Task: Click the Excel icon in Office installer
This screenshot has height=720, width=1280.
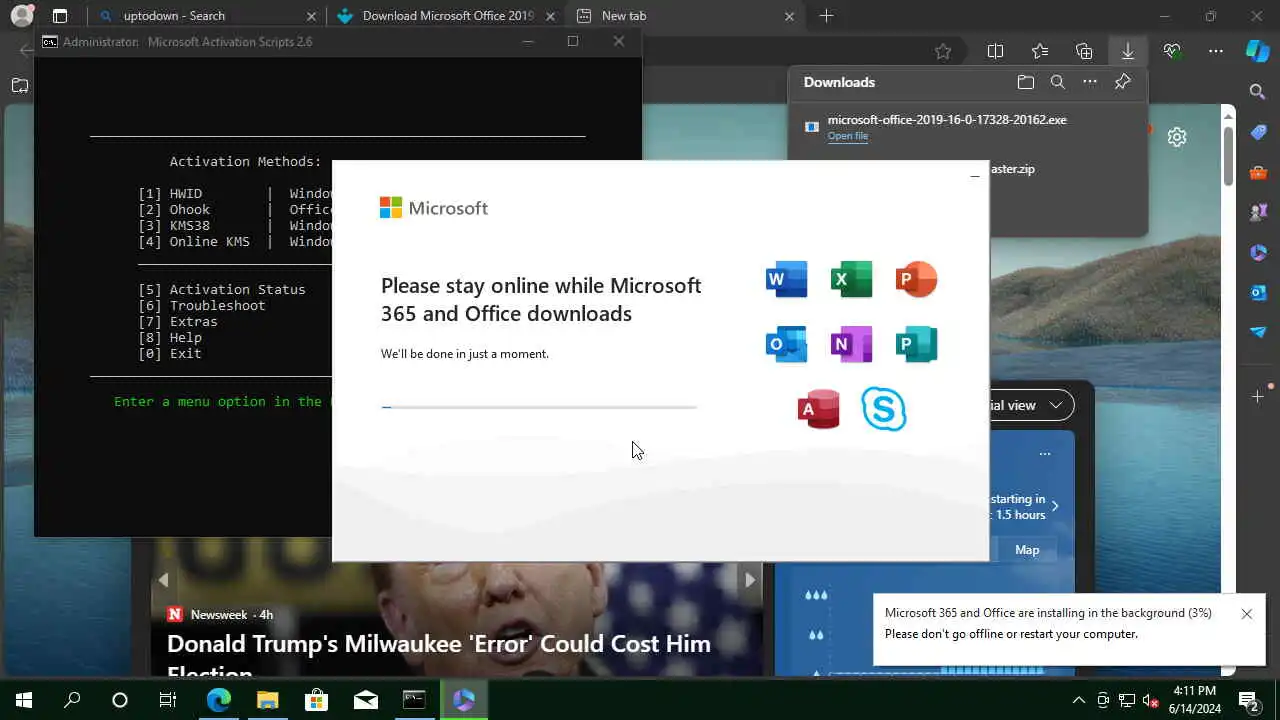Action: click(851, 279)
